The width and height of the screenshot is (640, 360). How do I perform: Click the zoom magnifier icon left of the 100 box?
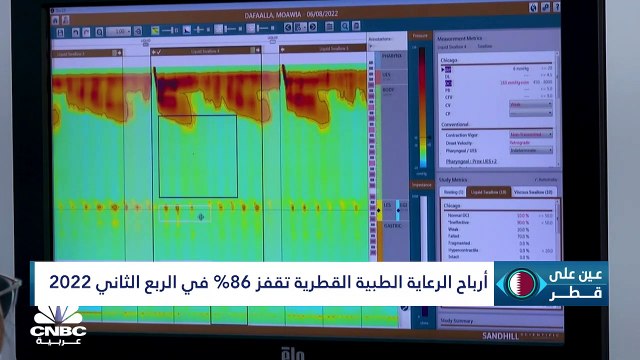[99, 32]
